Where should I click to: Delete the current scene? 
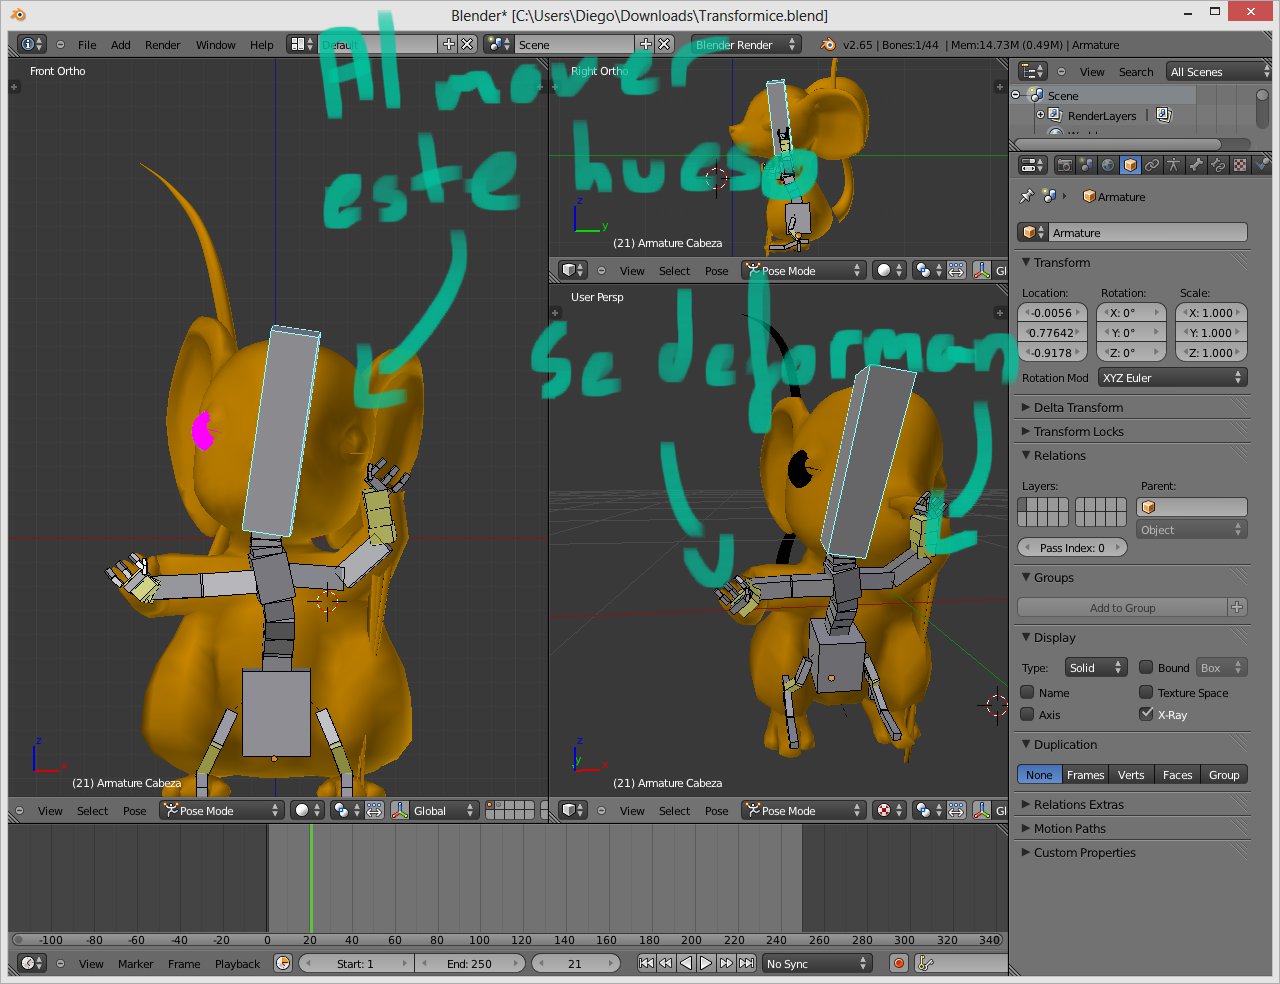664,44
